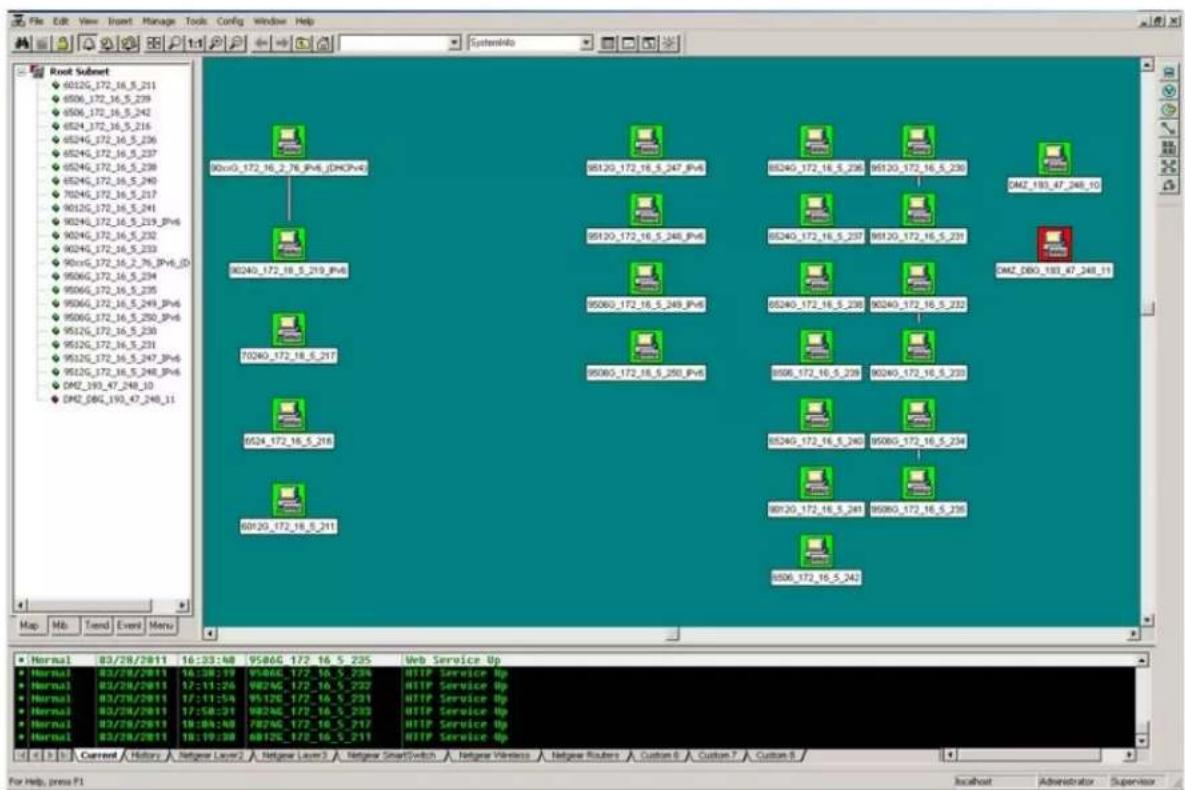Switch to the Netgear Routers tab
1185x790 pixels.
585,755
